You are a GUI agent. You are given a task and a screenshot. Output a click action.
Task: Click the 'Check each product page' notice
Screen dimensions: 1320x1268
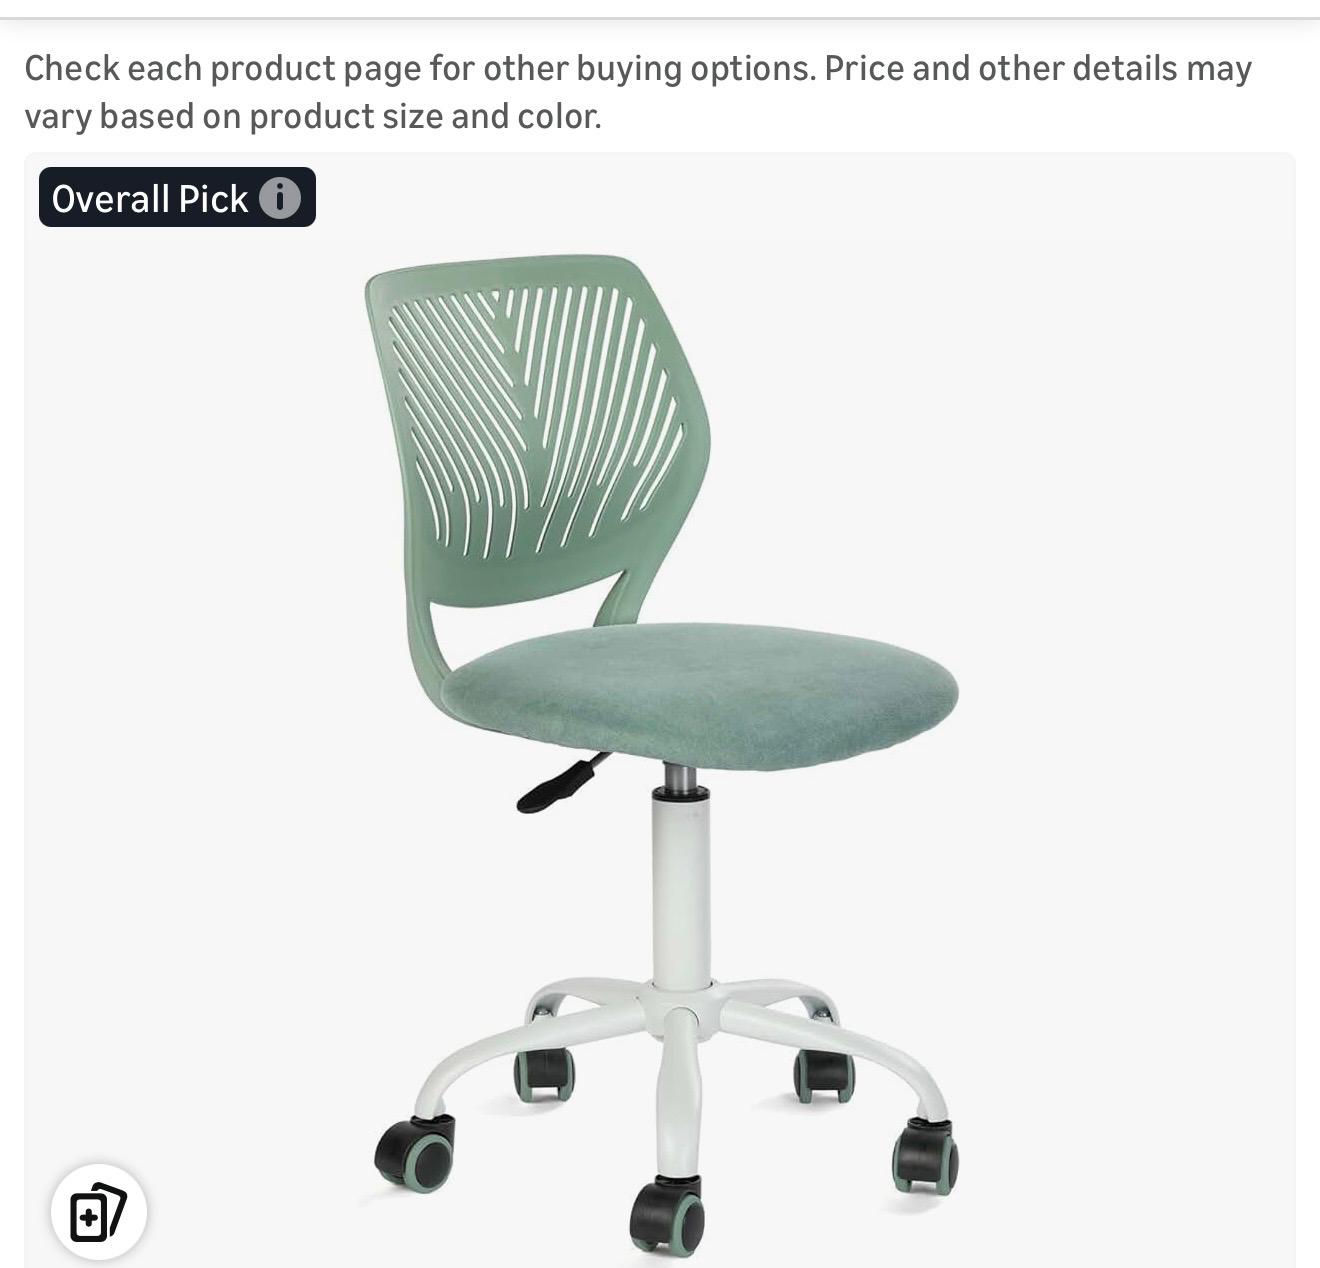pos(638,92)
